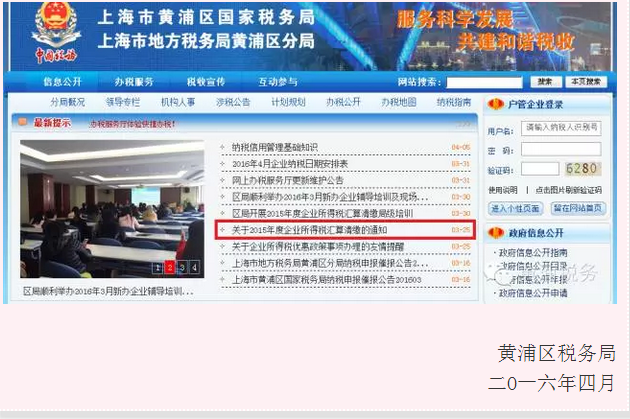Open 网上办税服务厅更新维护公告 item
The image size is (630, 419).
(288, 180)
